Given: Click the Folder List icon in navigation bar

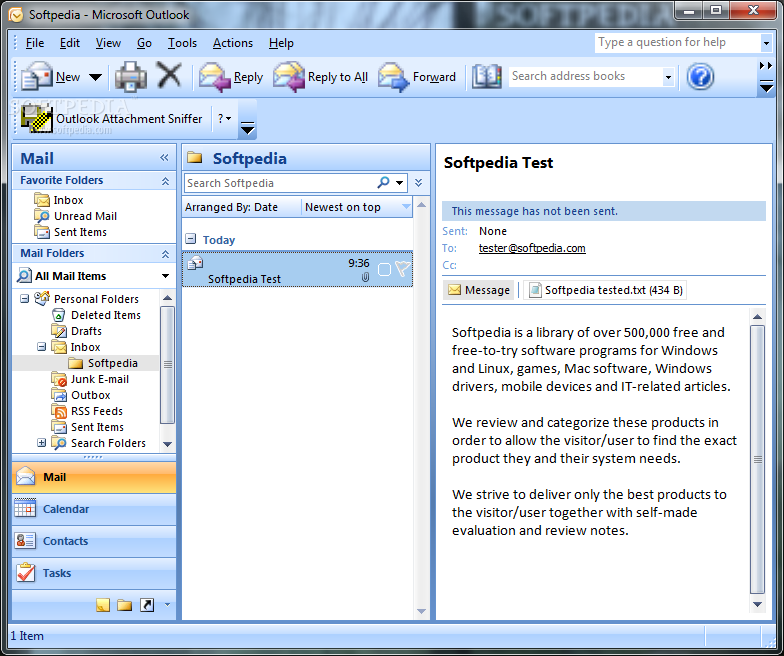Looking at the screenshot, I should (x=124, y=605).
